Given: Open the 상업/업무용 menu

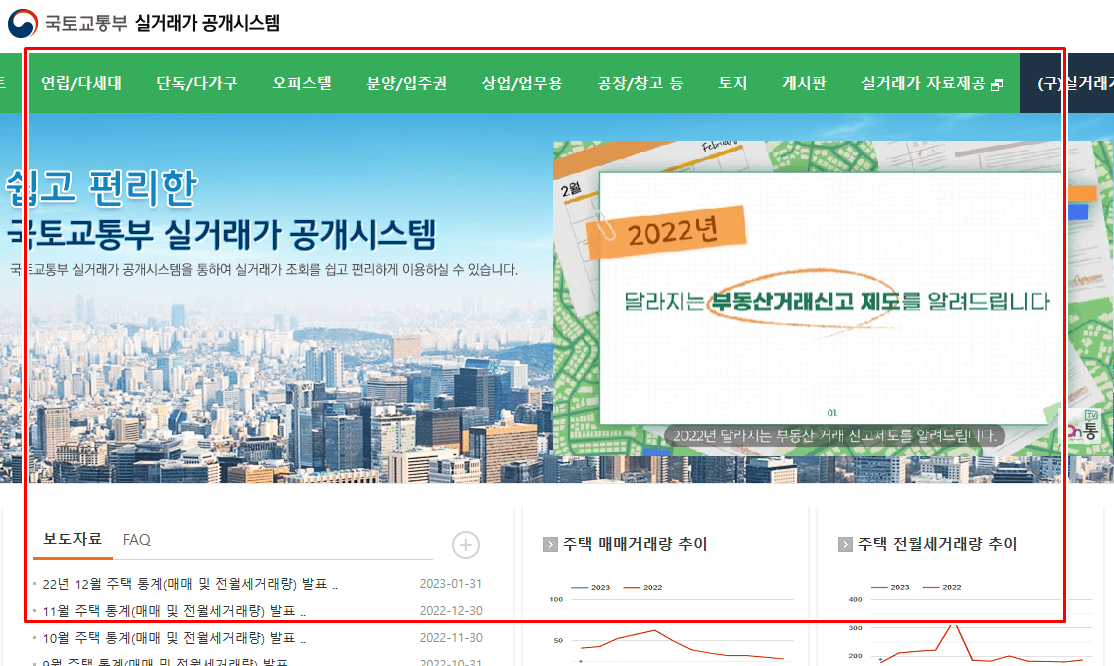Looking at the screenshot, I should point(522,83).
